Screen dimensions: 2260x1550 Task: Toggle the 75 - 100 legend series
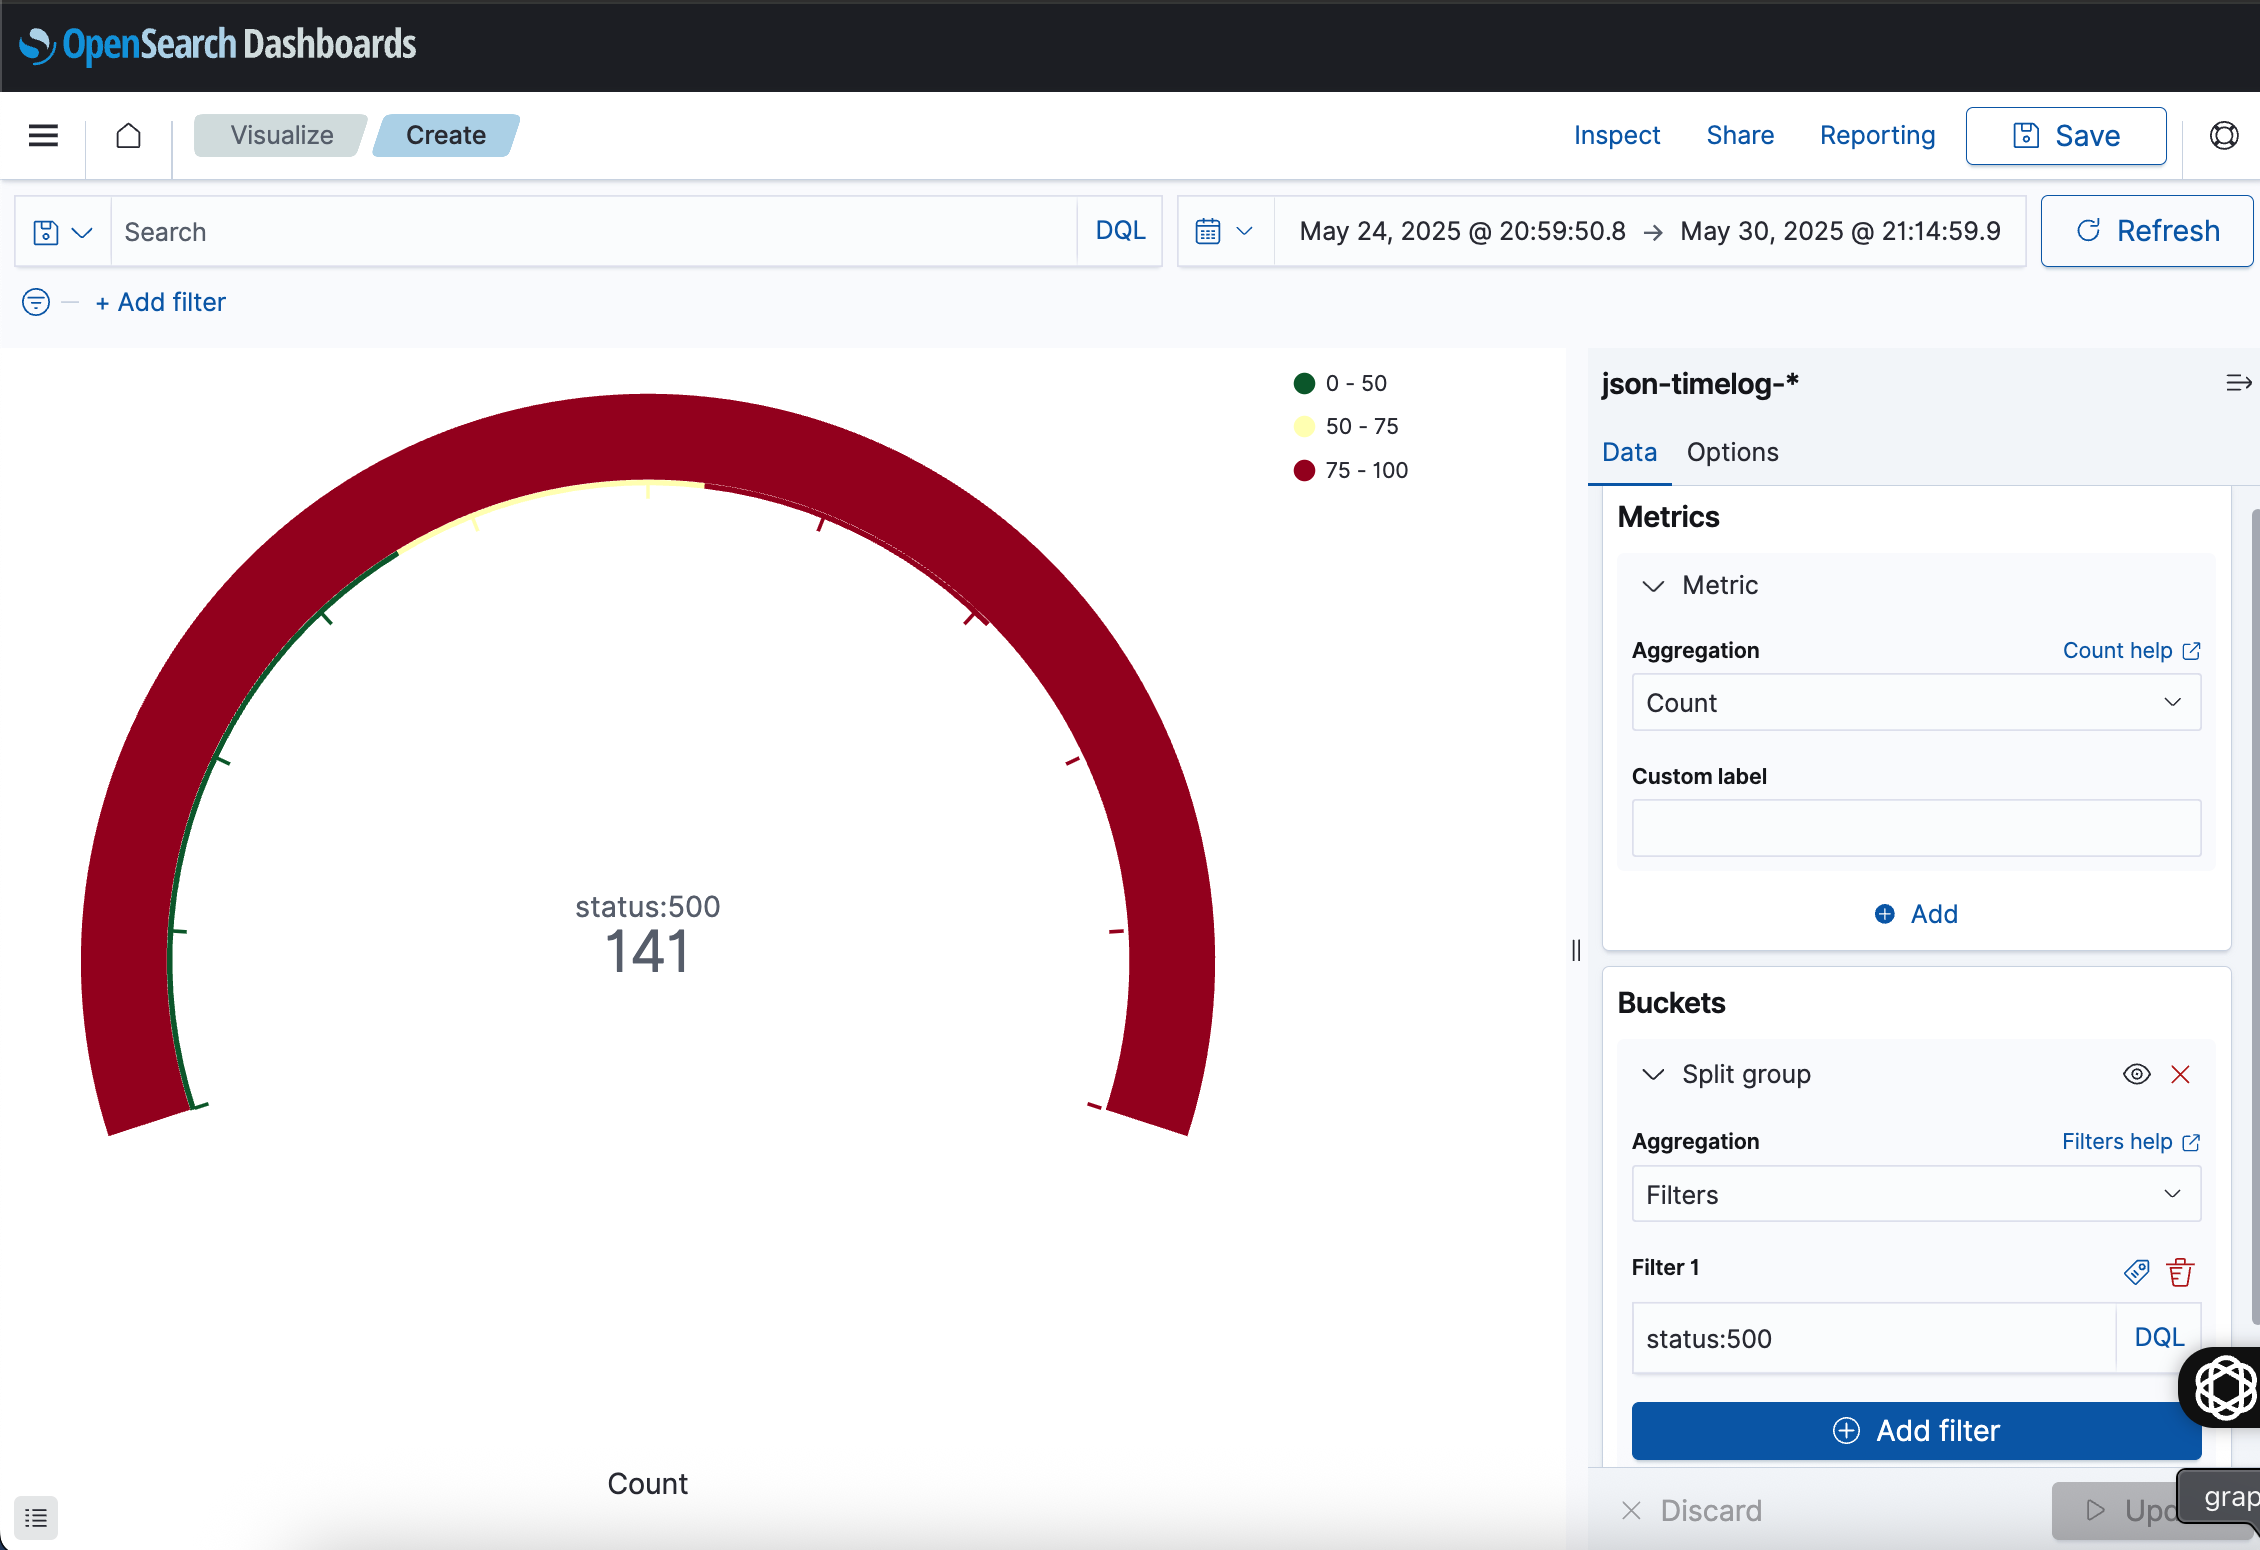pyautogui.click(x=1366, y=470)
